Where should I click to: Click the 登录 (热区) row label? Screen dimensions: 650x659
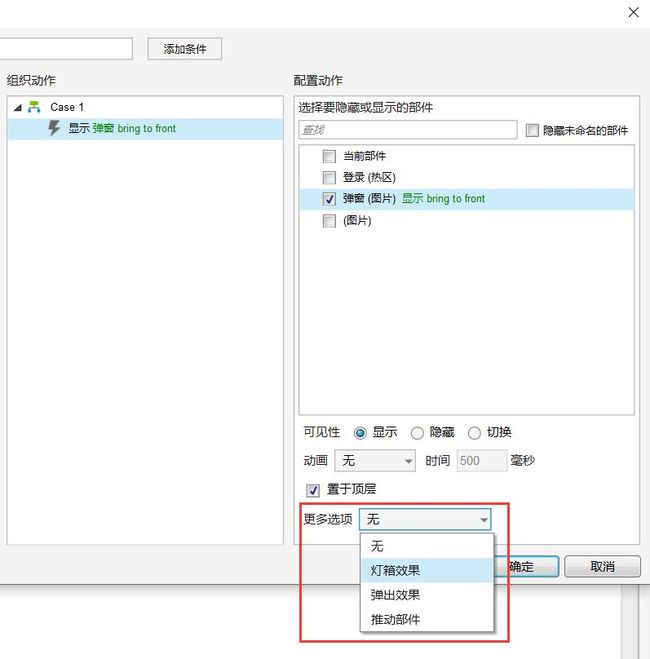[369, 177]
